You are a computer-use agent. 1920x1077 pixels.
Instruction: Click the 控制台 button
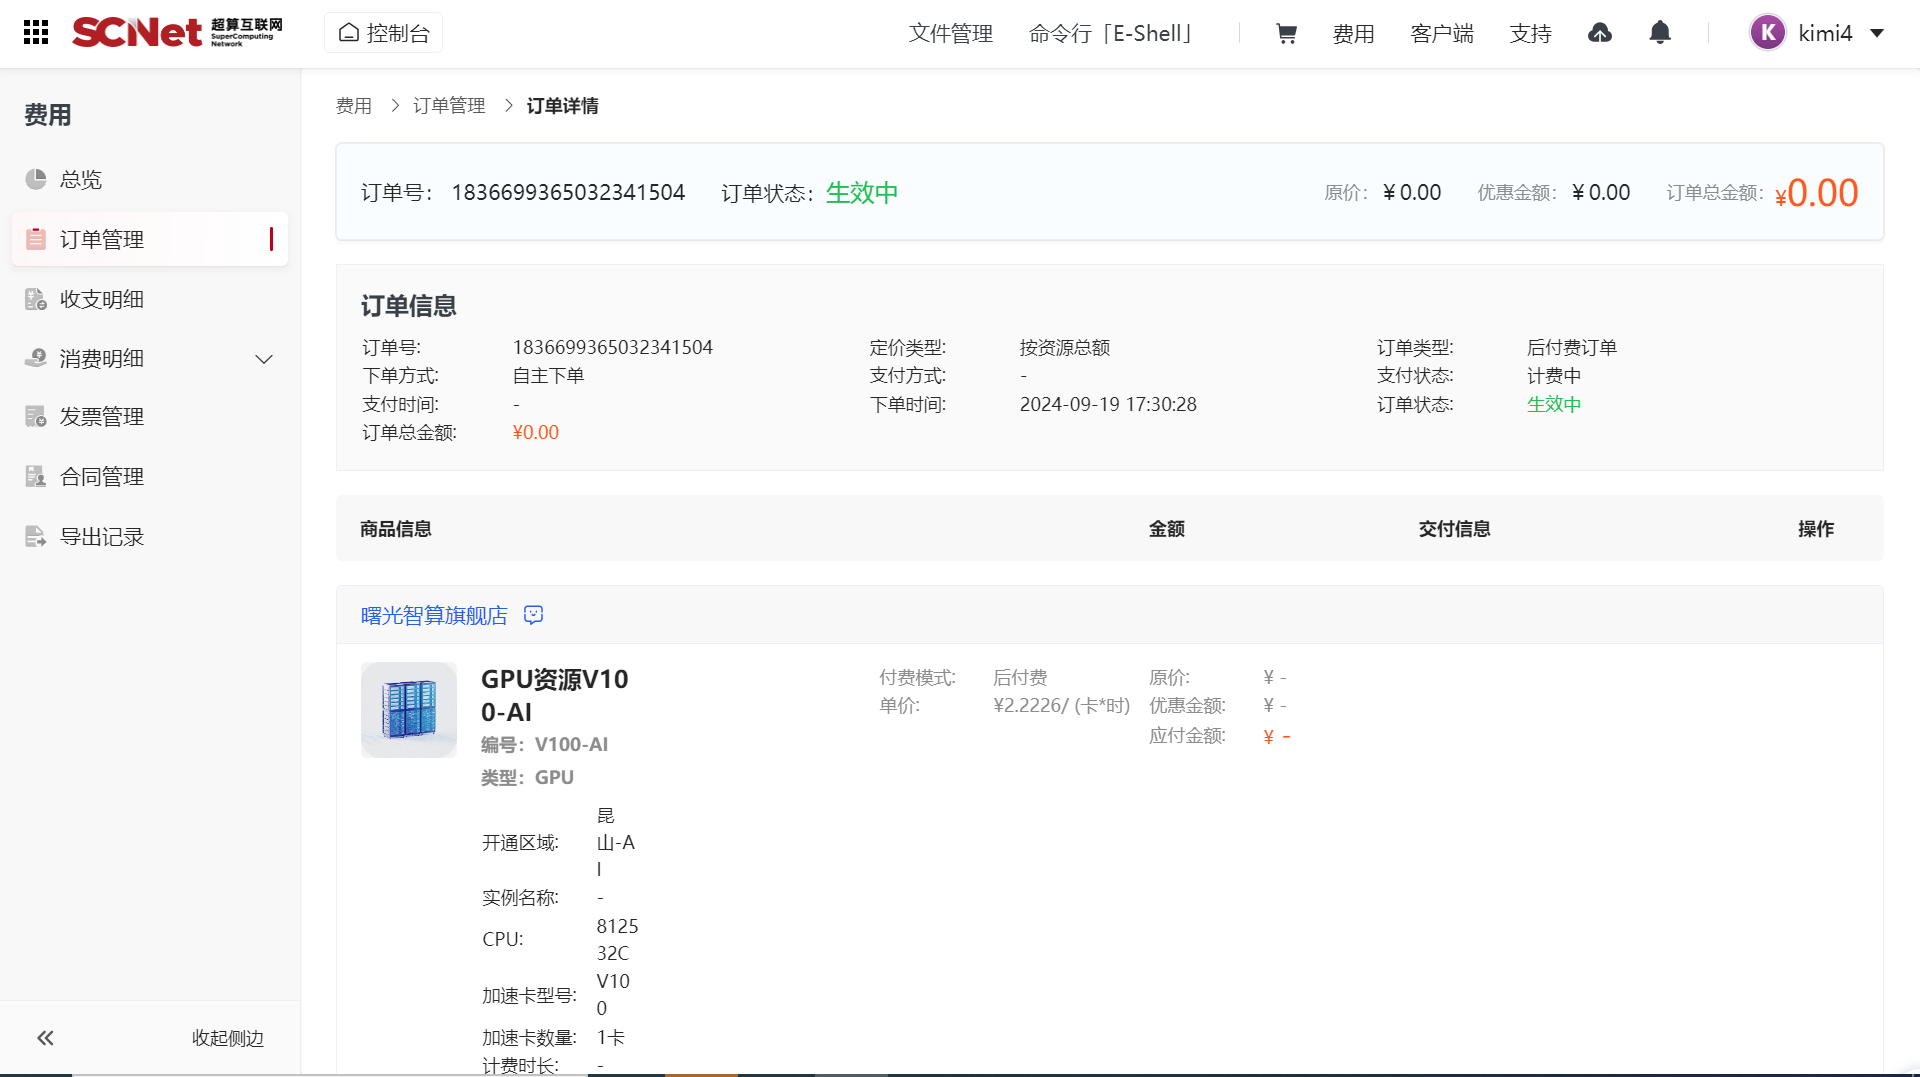coord(384,33)
